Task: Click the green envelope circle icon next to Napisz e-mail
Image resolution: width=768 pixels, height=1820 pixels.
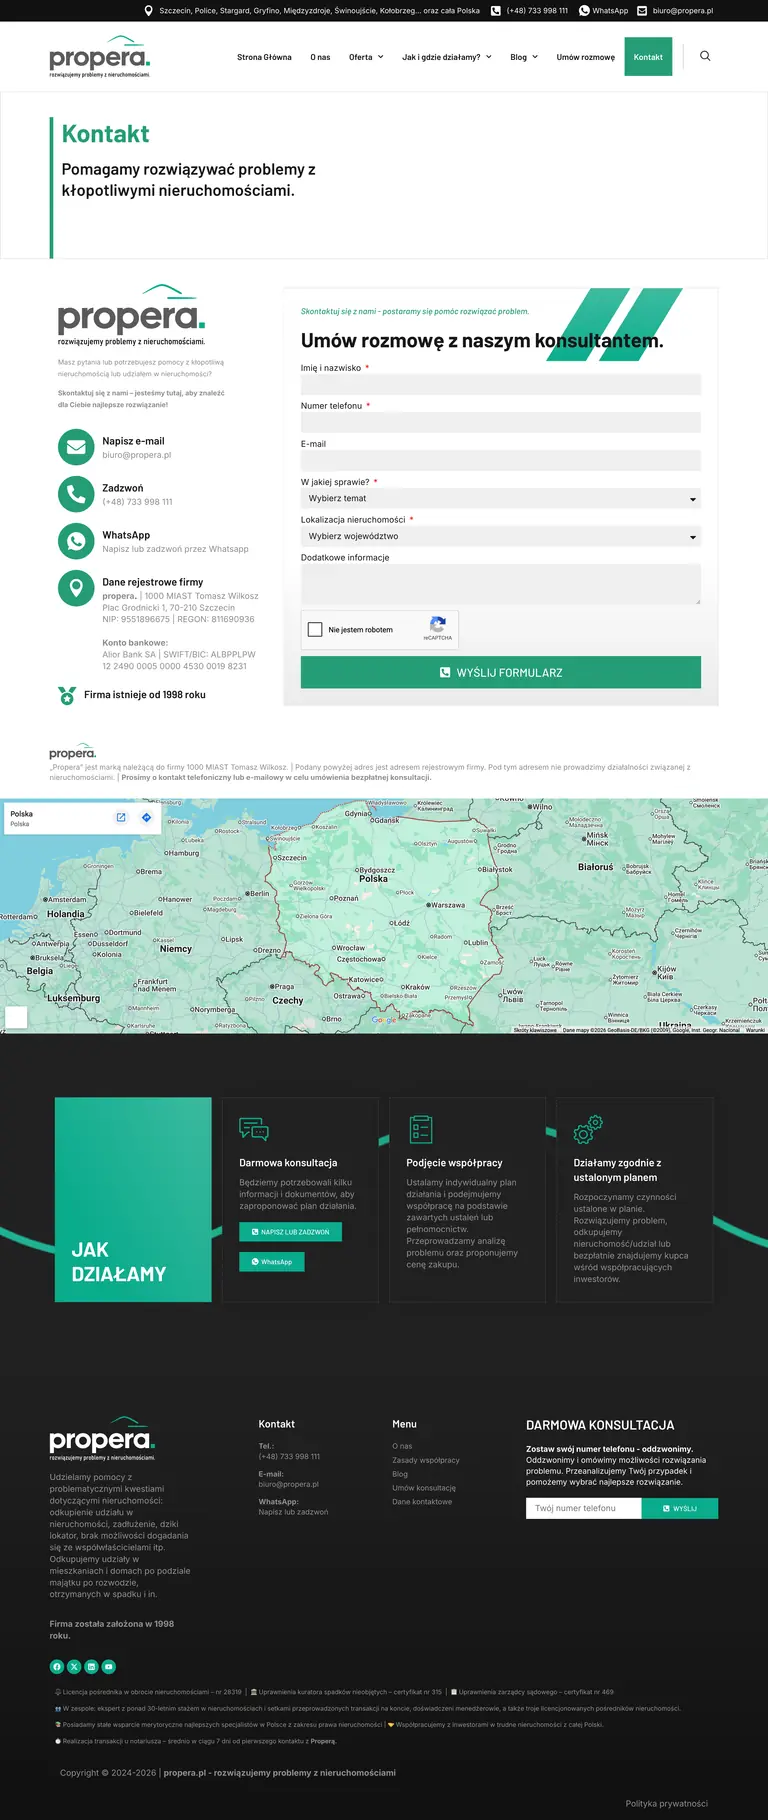Action: tap(76, 447)
